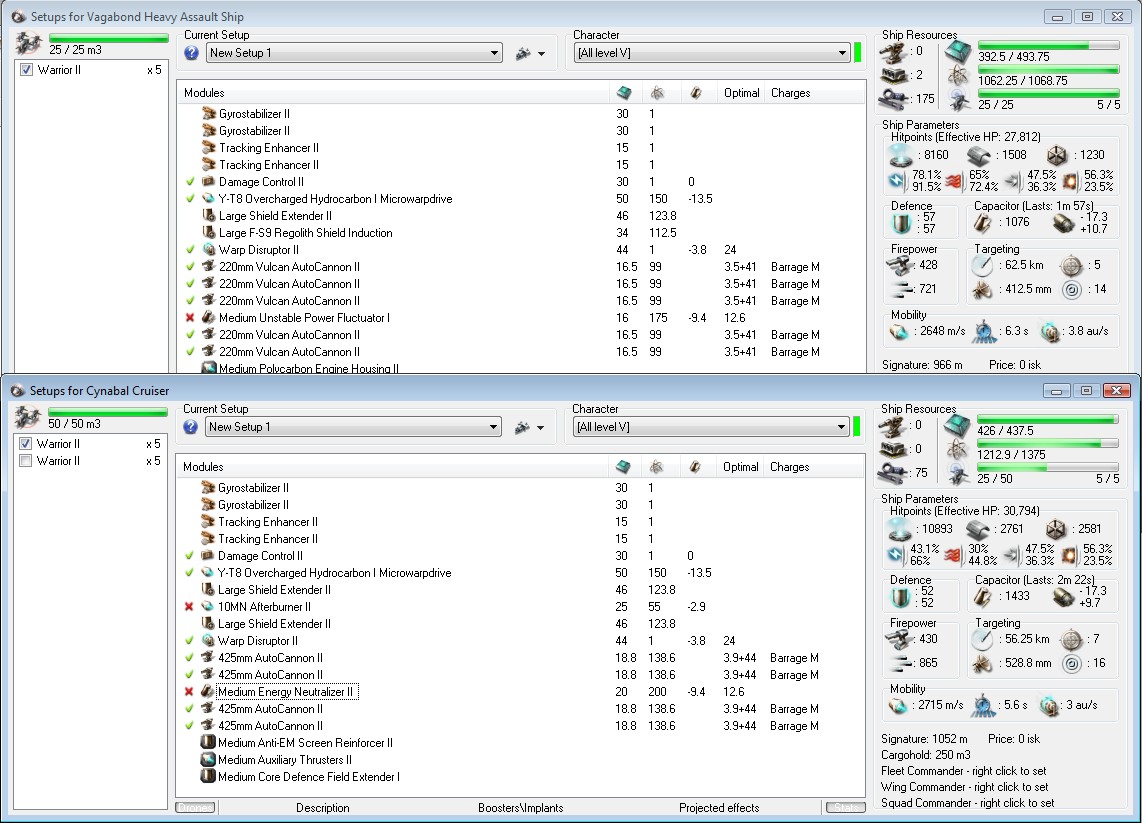The width and height of the screenshot is (1142, 823).
Task: Click the powergrid usage bar above 1212.9 / 1375
Action: [1047, 444]
